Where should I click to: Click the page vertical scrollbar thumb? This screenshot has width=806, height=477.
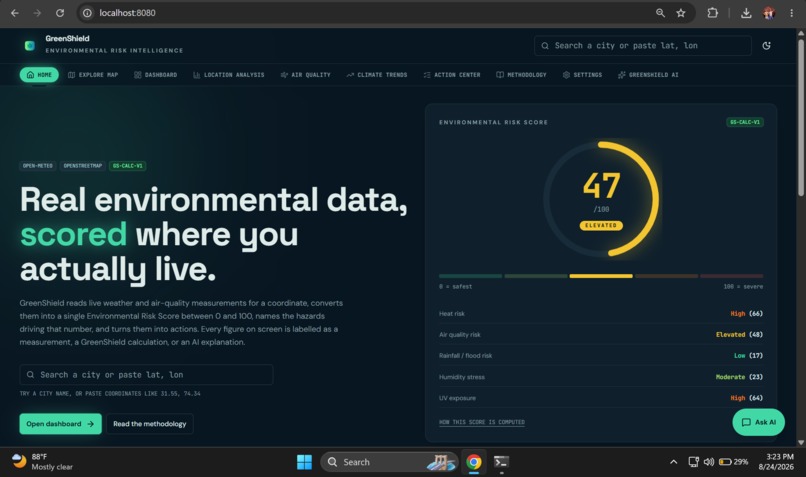[801, 116]
